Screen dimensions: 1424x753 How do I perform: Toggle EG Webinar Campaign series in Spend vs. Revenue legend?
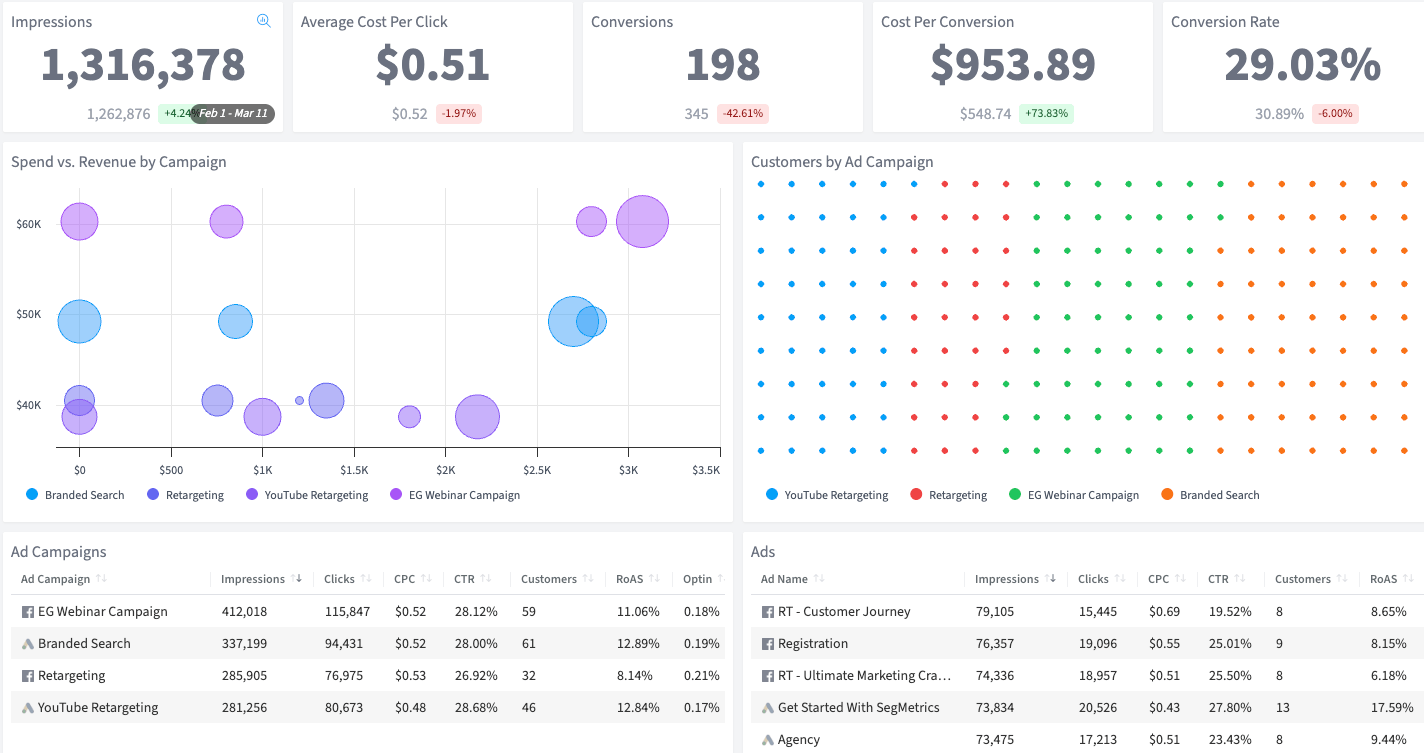pyautogui.click(x=456, y=495)
